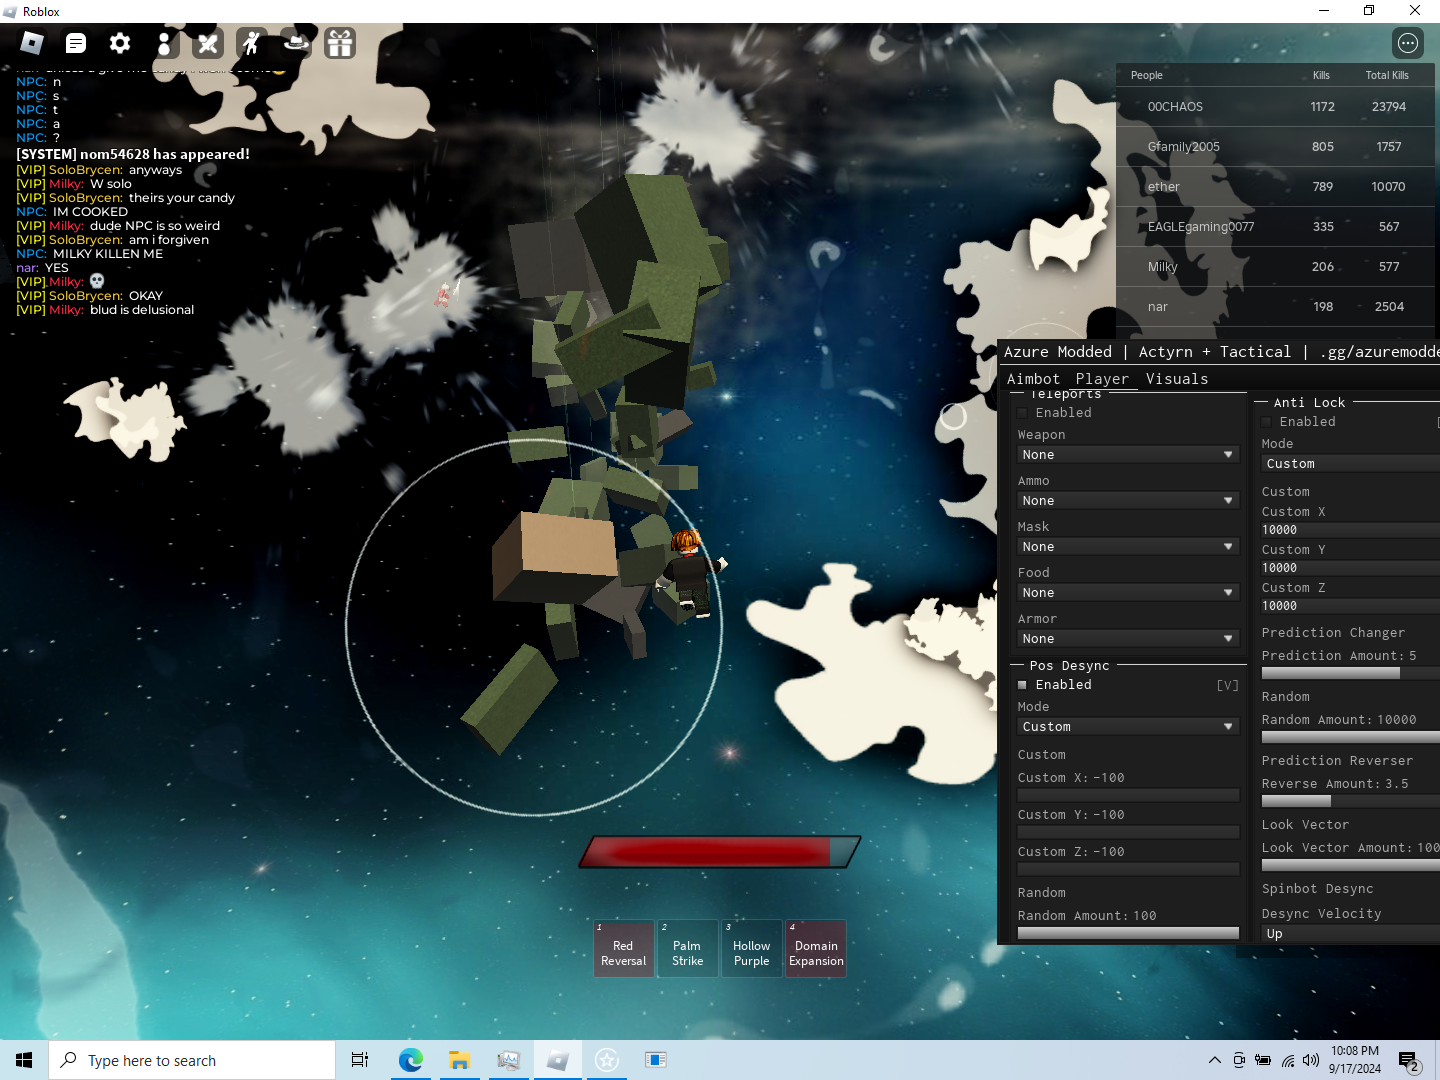Open the player character icon
This screenshot has width=1440, height=1080.
click(164, 43)
